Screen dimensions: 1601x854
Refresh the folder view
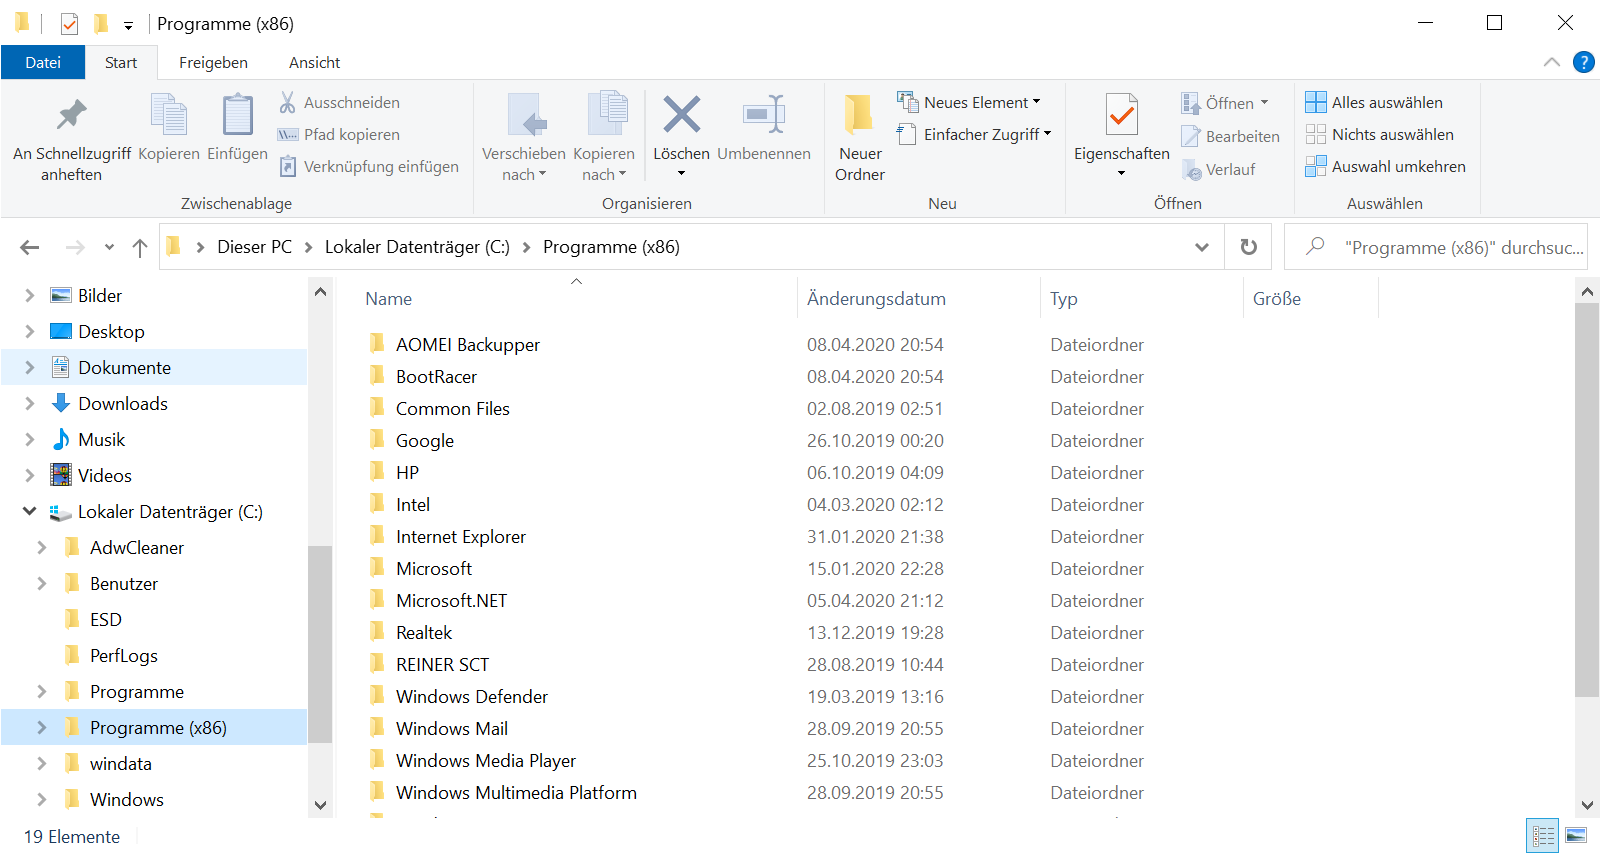coord(1249,247)
